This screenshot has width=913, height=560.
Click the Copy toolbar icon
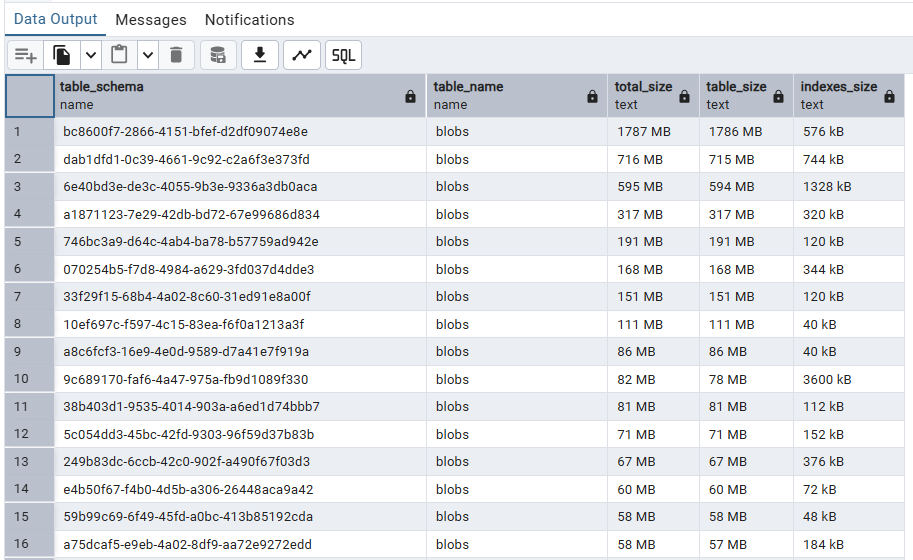click(x=63, y=55)
